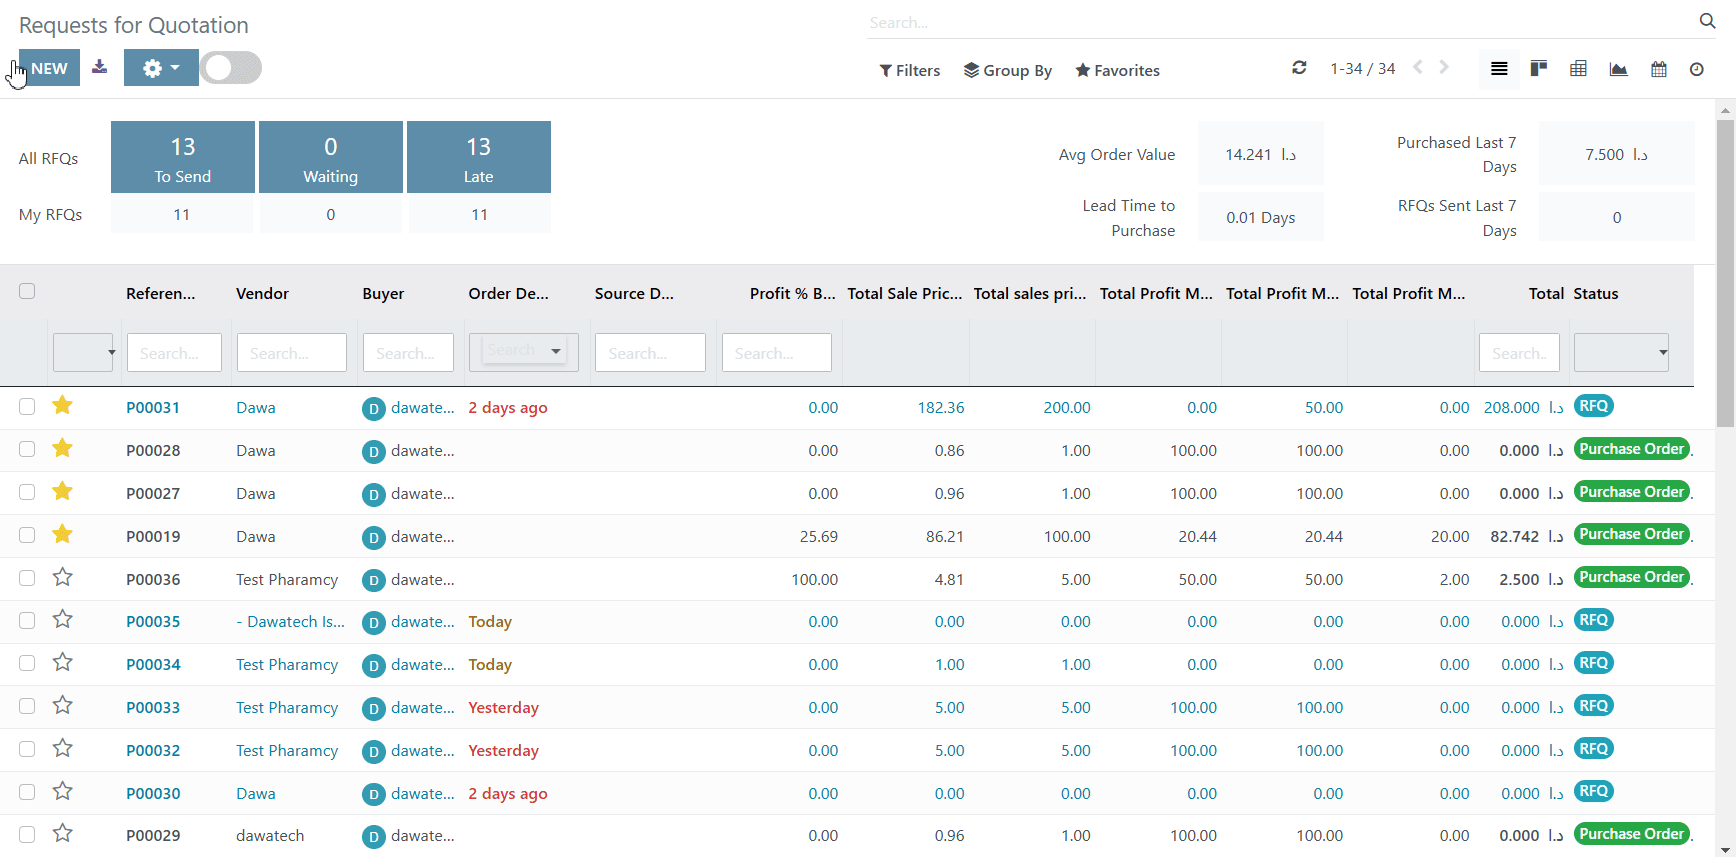Image resolution: width=1736 pixels, height=857 pixels.
Task: Open the gear settings dropdown button
Action: point(161,68)
